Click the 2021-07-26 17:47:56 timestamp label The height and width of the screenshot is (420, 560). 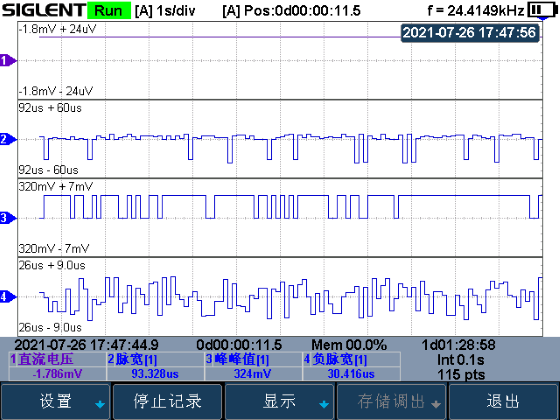(x=470, y=33)
